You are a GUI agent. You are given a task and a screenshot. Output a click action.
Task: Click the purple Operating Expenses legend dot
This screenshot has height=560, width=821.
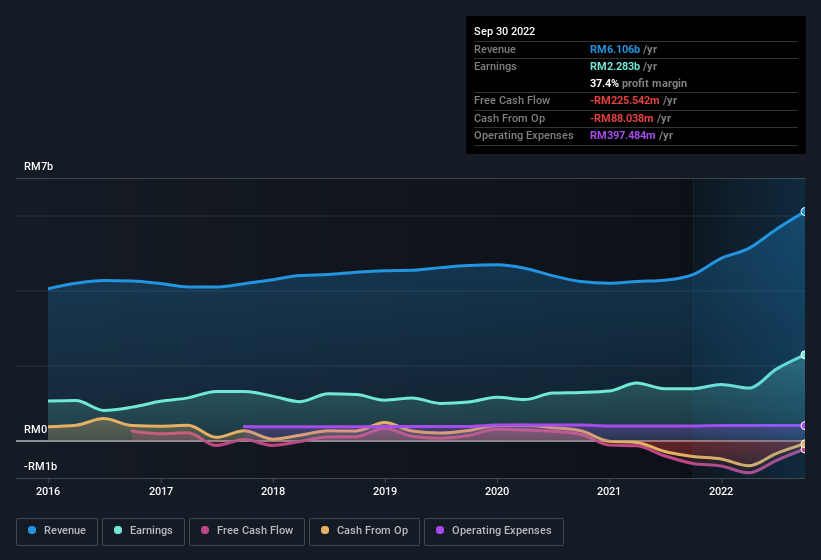441,531
